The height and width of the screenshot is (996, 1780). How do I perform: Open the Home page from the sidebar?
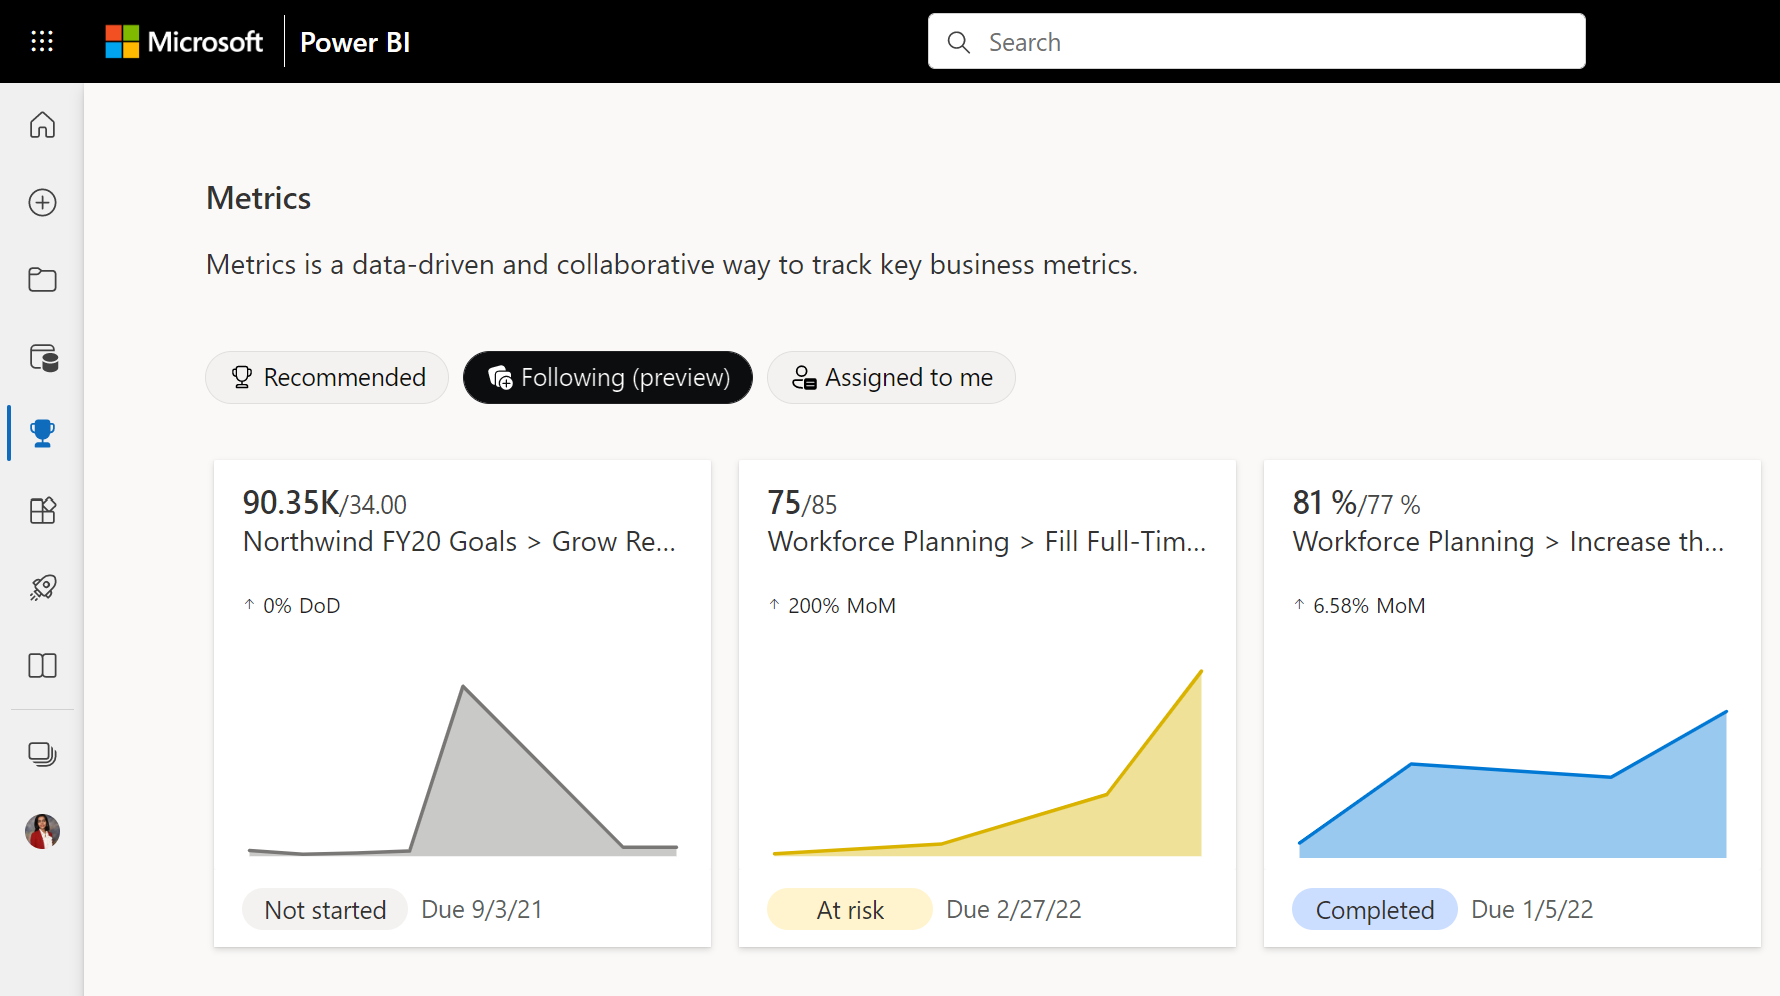[x=42, y=125]
